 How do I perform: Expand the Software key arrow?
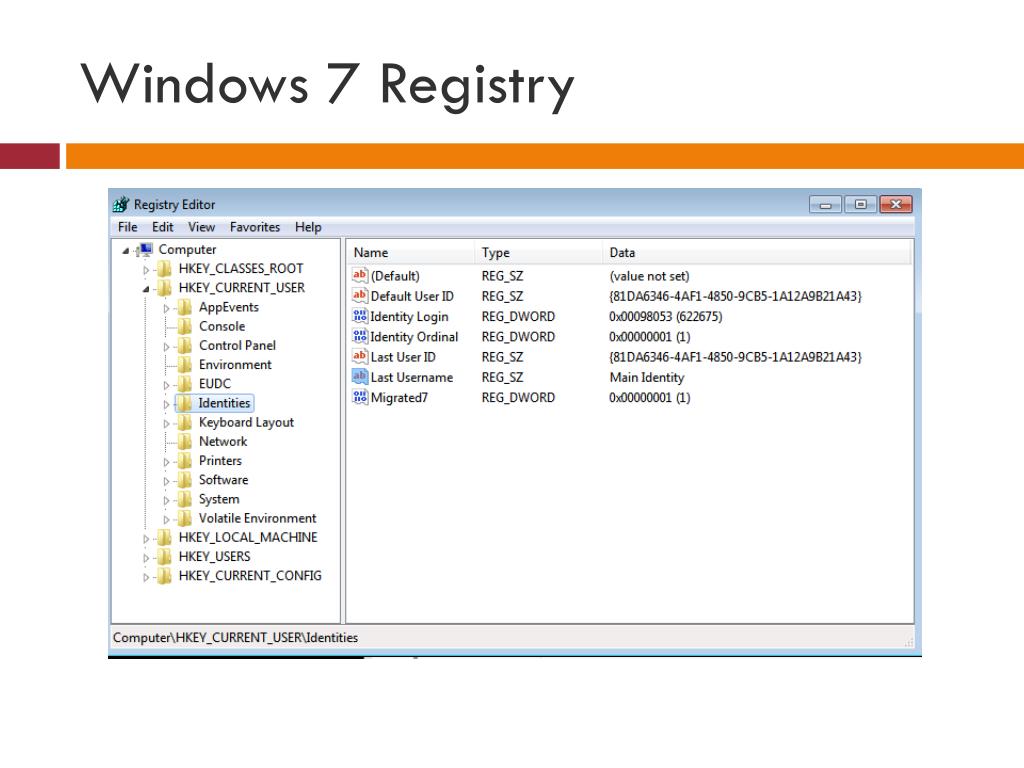coord(166,481)
